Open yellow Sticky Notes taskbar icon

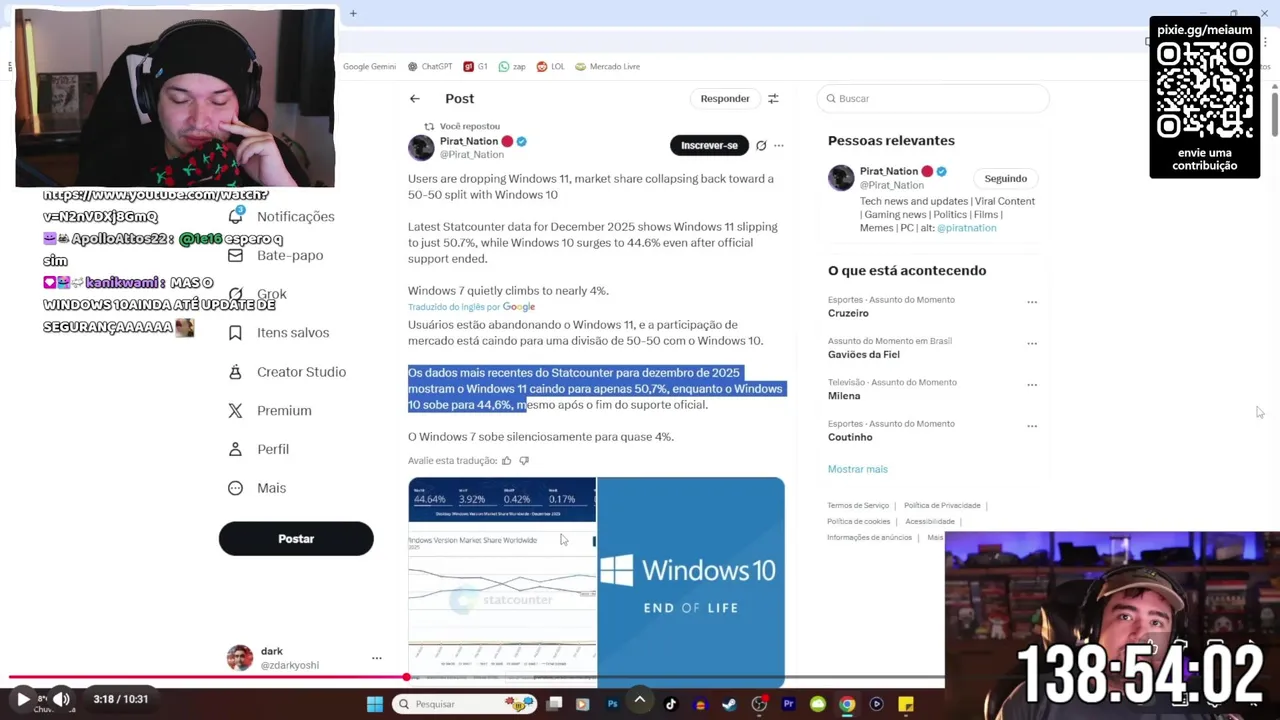pos(906,704)
